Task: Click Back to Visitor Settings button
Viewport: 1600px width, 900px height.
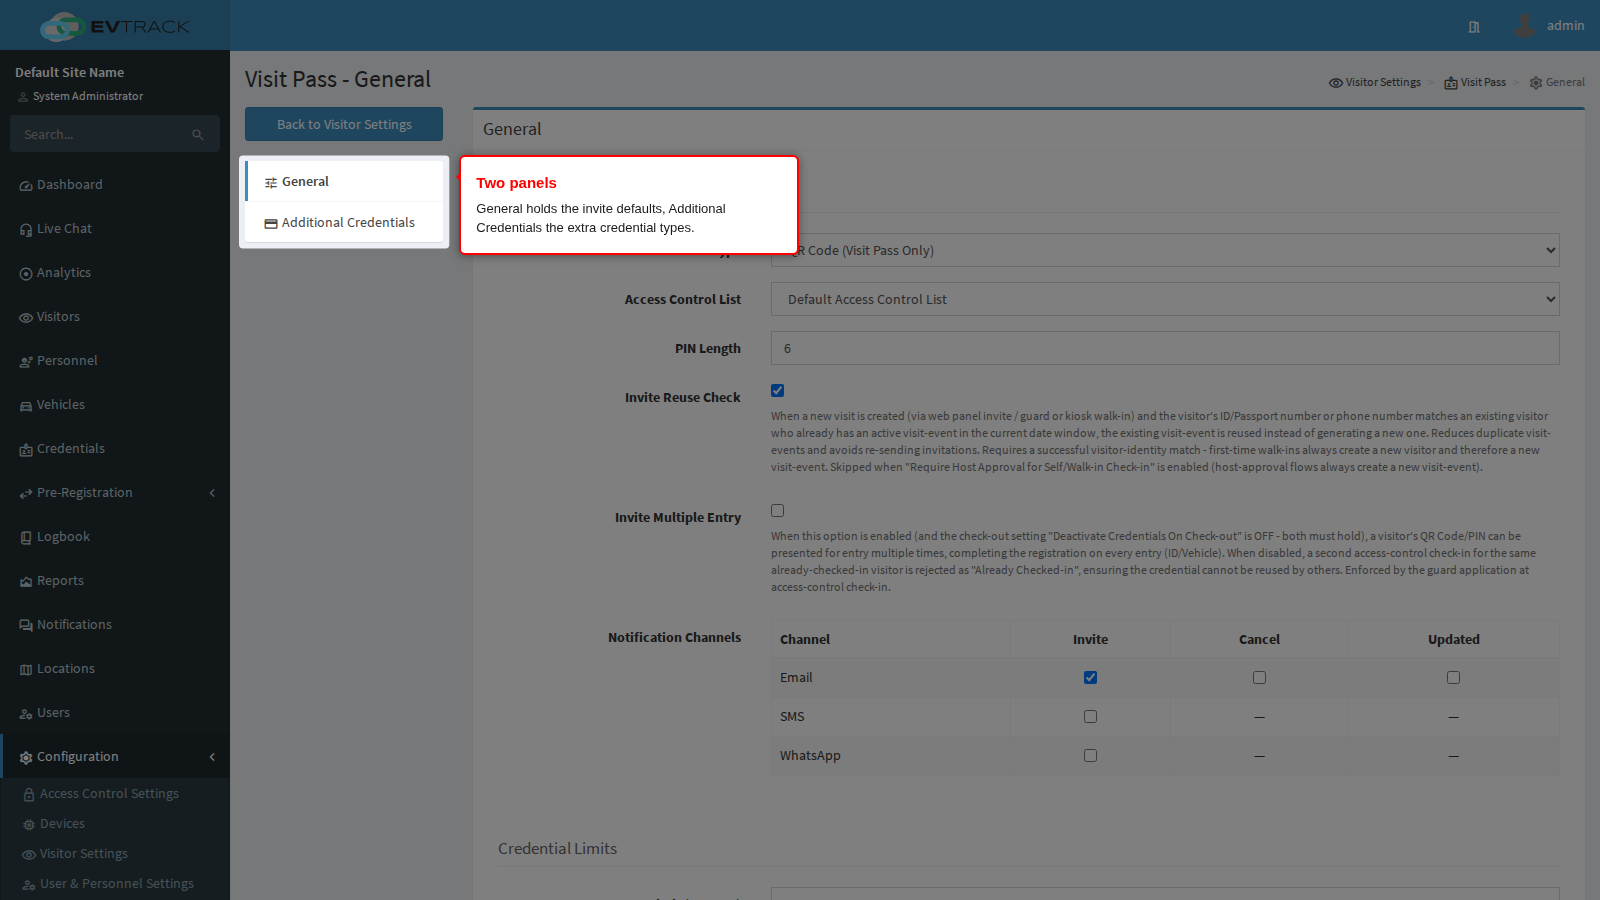Action: click(344, 124)
